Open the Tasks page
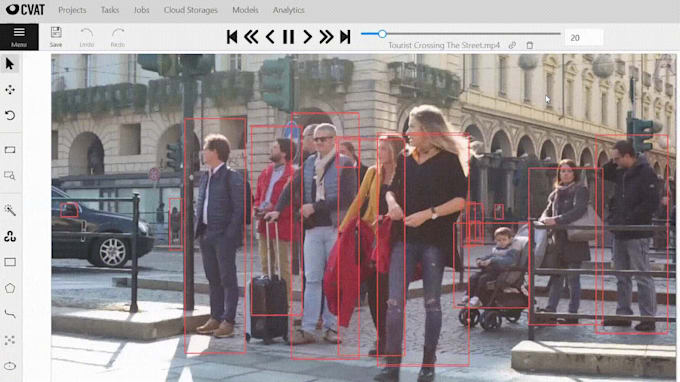The image size is (680, 382). [110, 10]
